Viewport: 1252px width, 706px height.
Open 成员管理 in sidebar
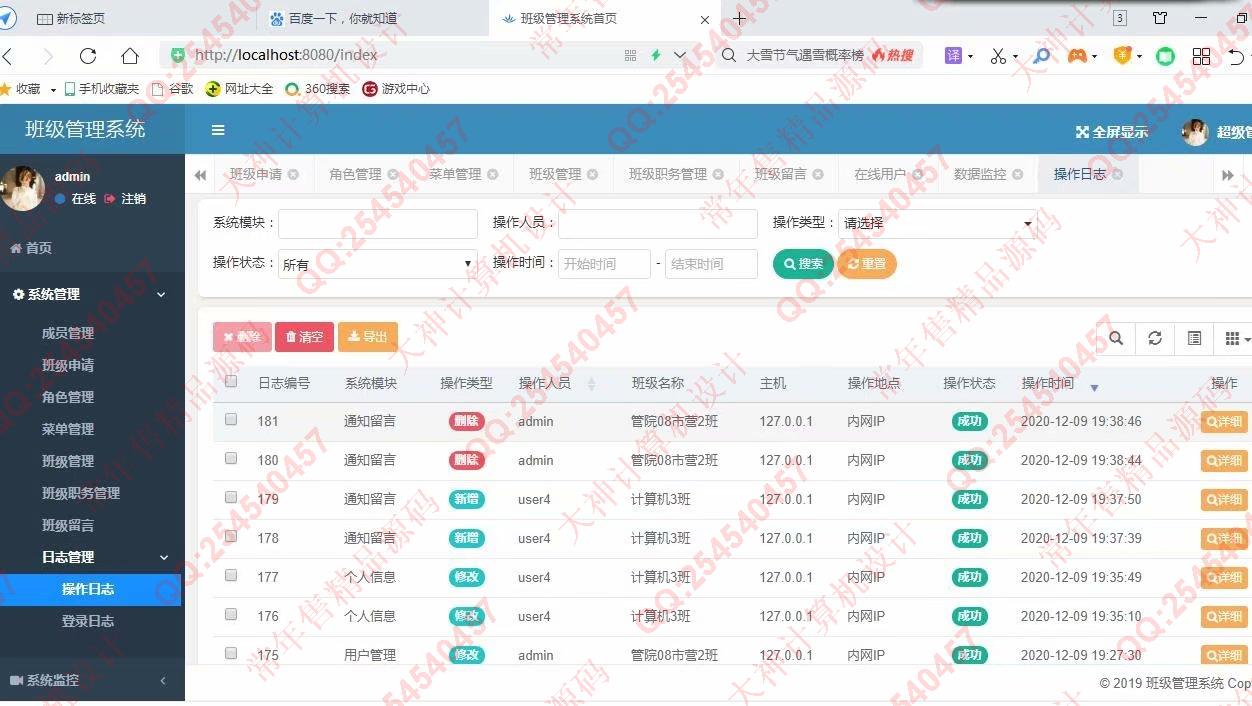(68, 333)
